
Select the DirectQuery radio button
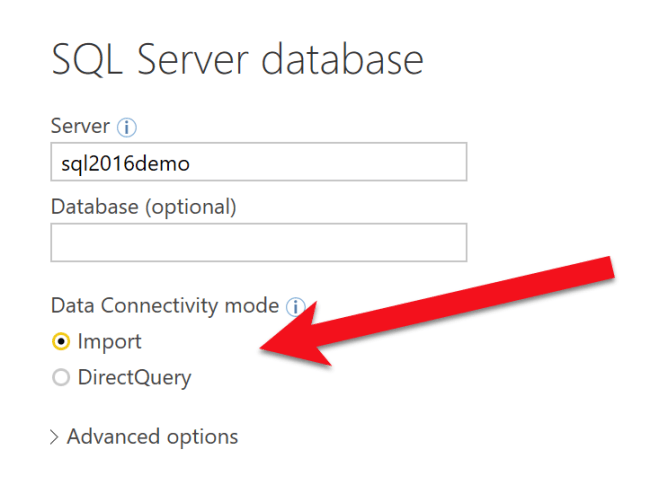61,378
